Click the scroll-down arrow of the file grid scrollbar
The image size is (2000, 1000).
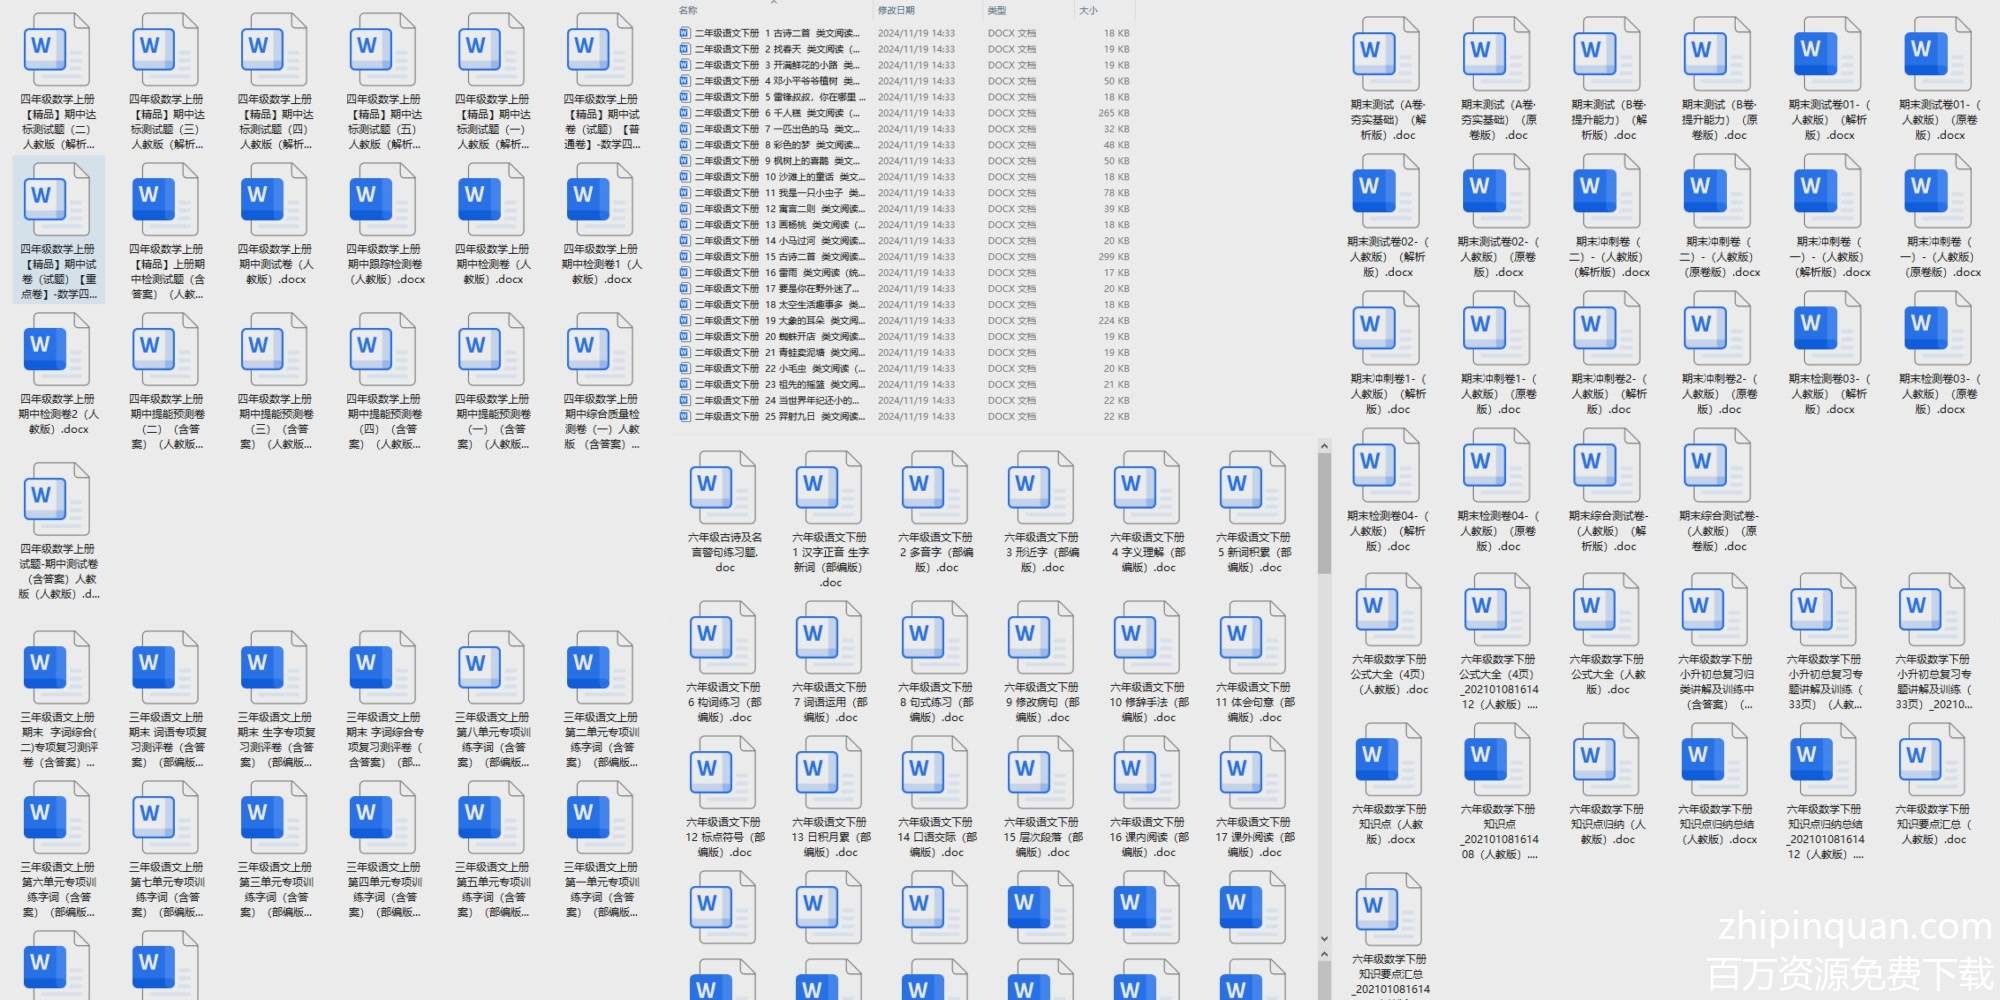coord(1324,939)
